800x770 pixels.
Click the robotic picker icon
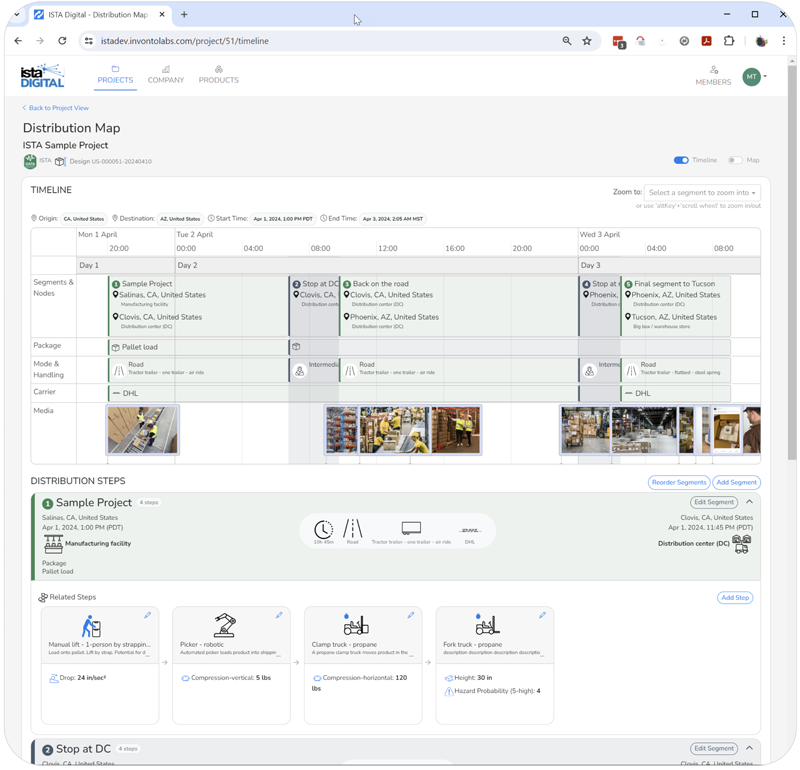click(x=224, y=626)
